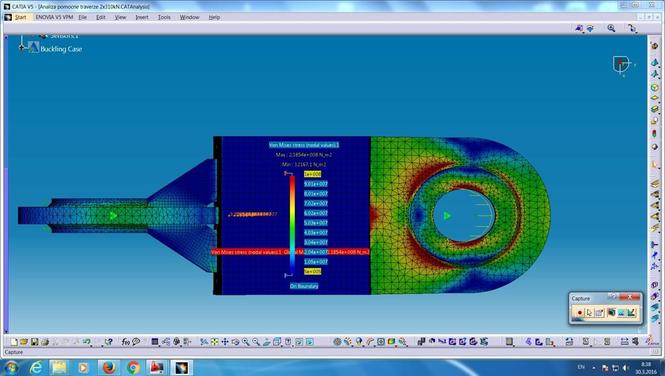This screenshot has height=376, width=665.
Task: Open the Insert menu
Action: click(x=142, y=17)
